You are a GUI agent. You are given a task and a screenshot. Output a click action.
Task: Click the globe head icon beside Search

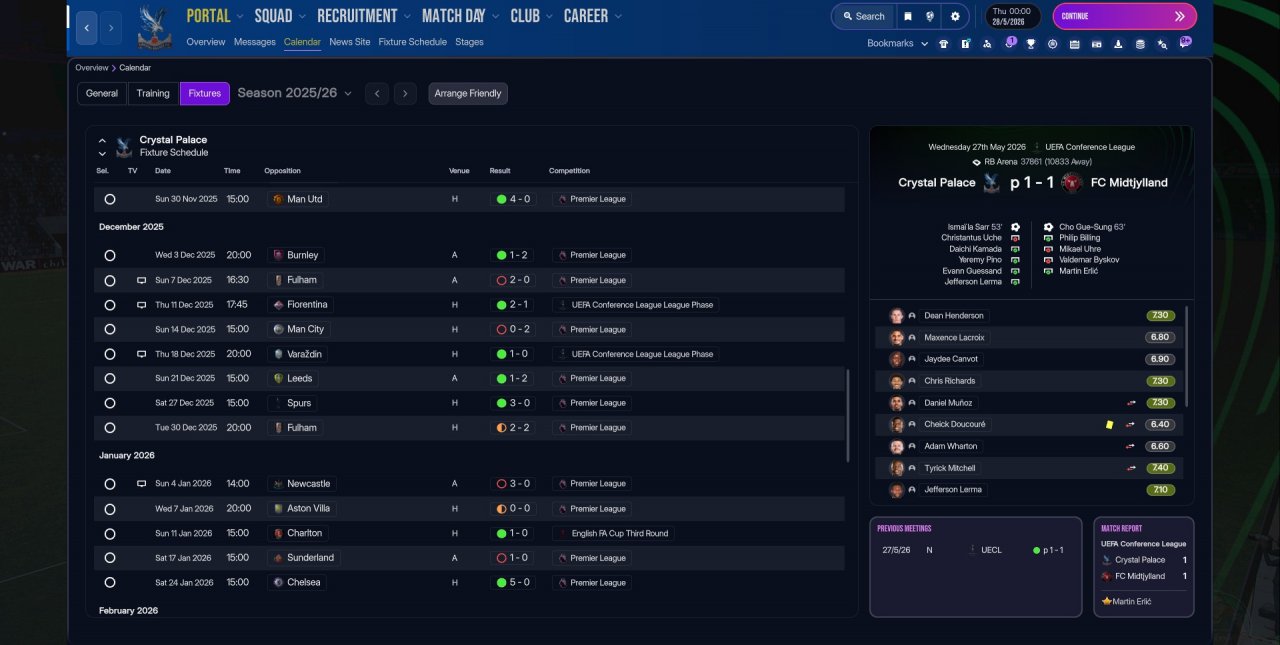pos(931,16)
